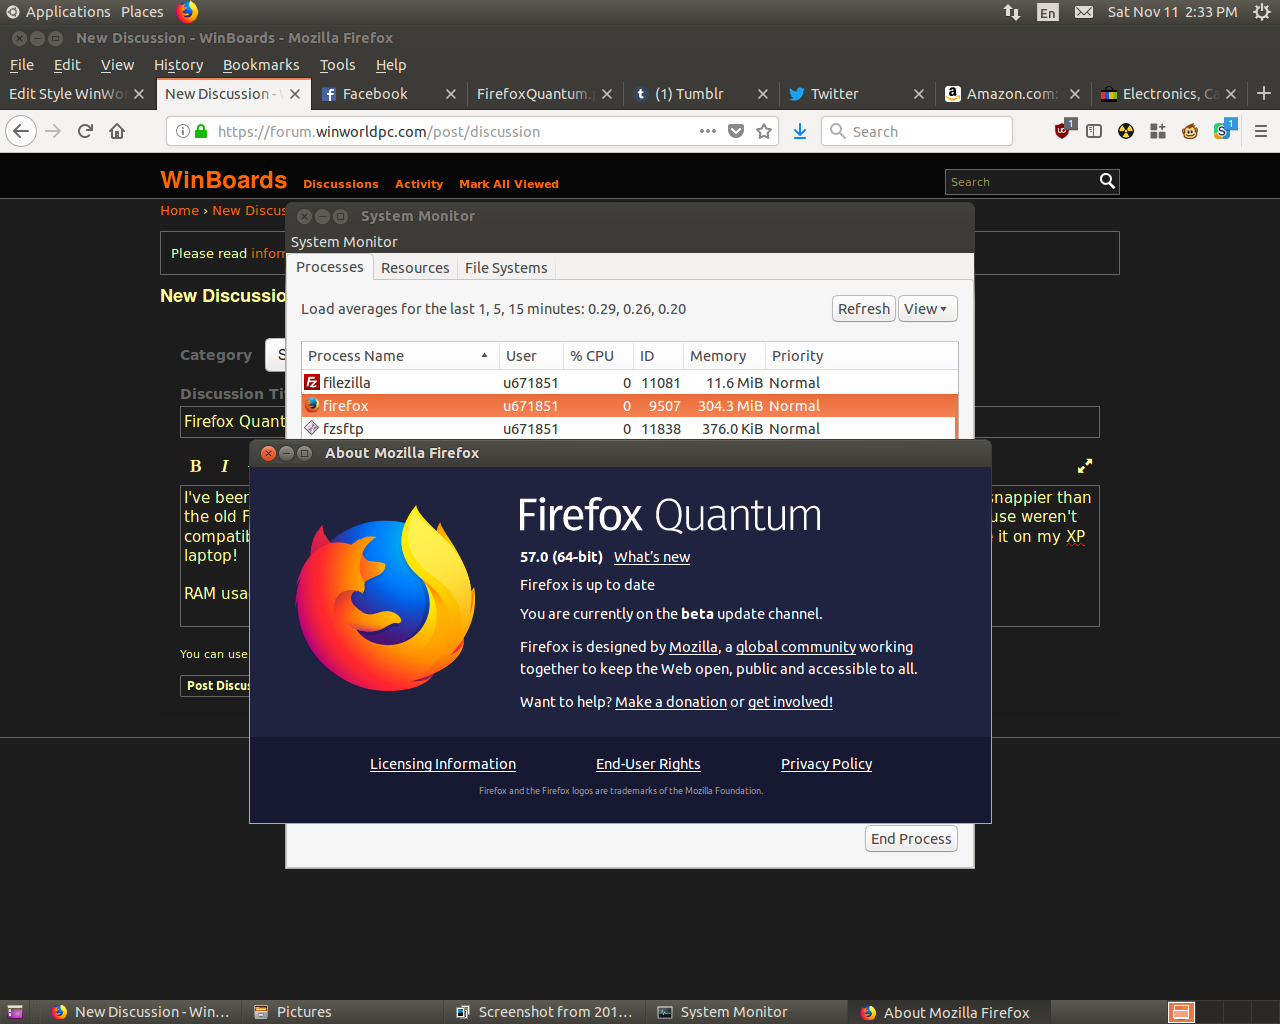Open the View dropdown in System Monitor
The width and height of the screenshot is (1280, 1024).
pos(927,309)
